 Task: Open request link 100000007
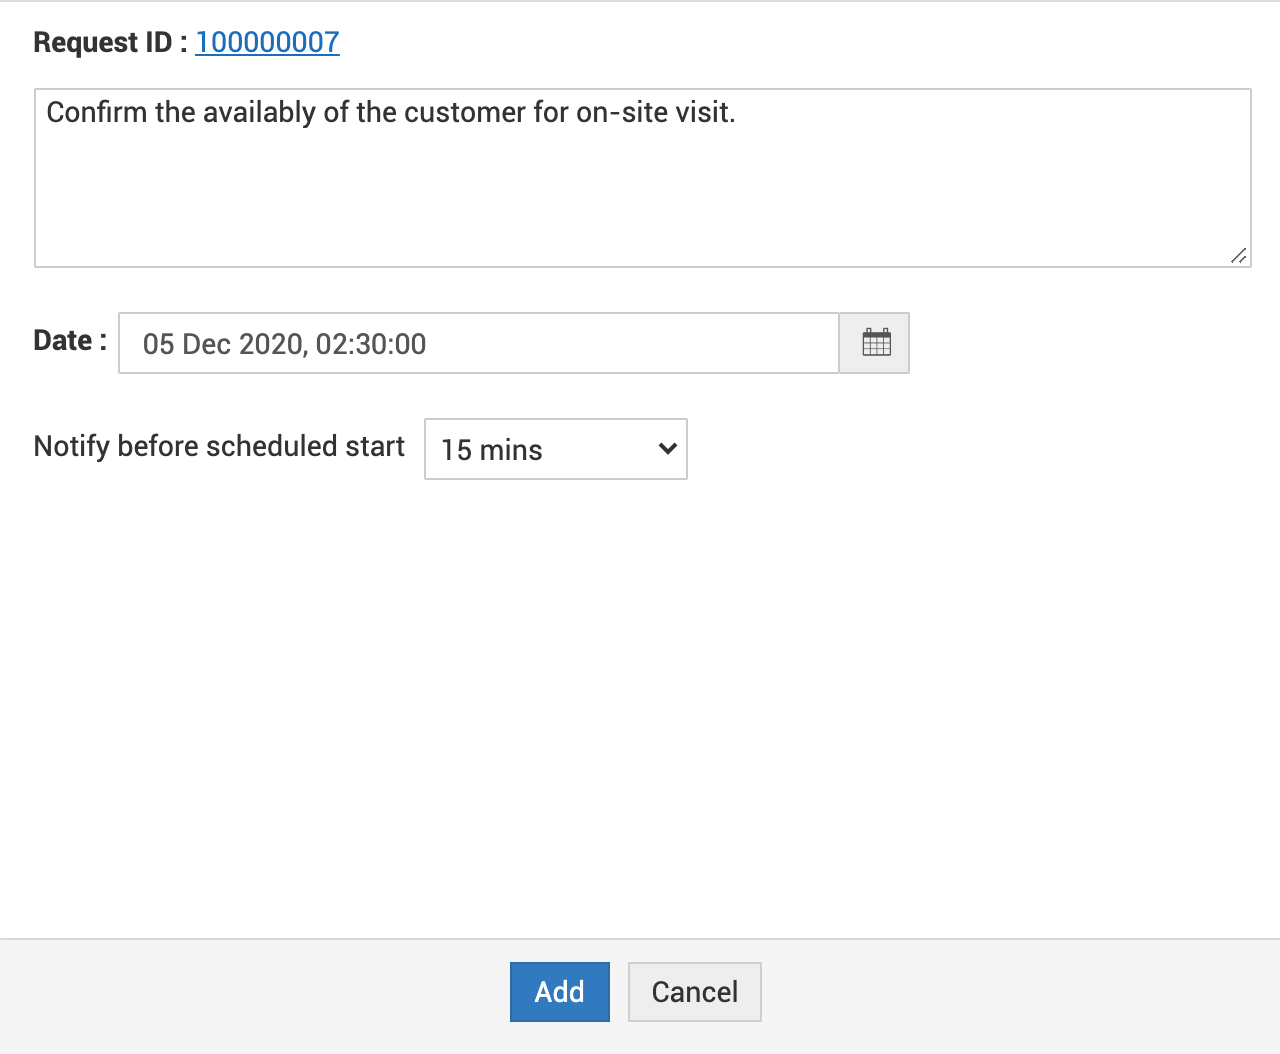coord(267,42)
